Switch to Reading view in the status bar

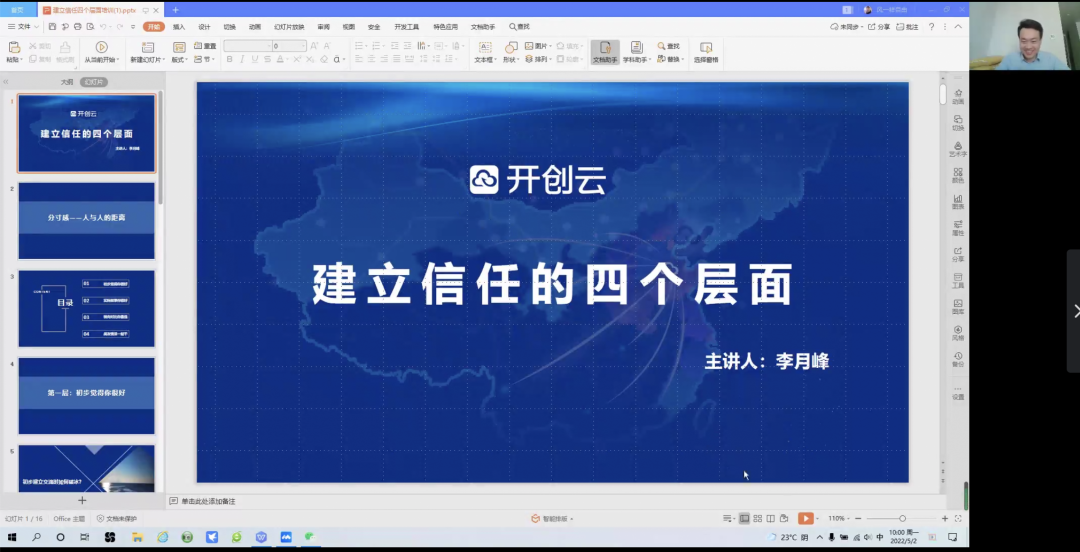(771, 518)
